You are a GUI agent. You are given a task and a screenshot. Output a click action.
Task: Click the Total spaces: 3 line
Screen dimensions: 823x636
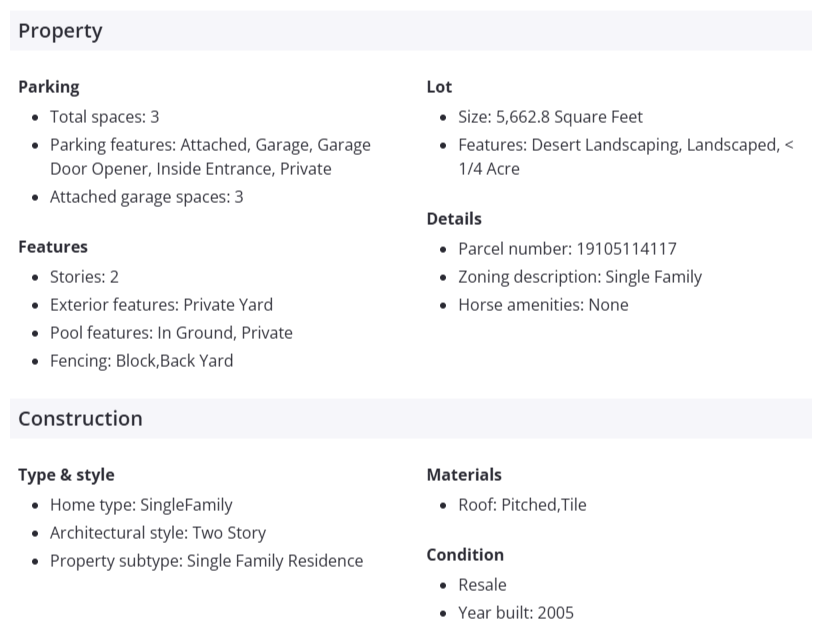point(104,117)
